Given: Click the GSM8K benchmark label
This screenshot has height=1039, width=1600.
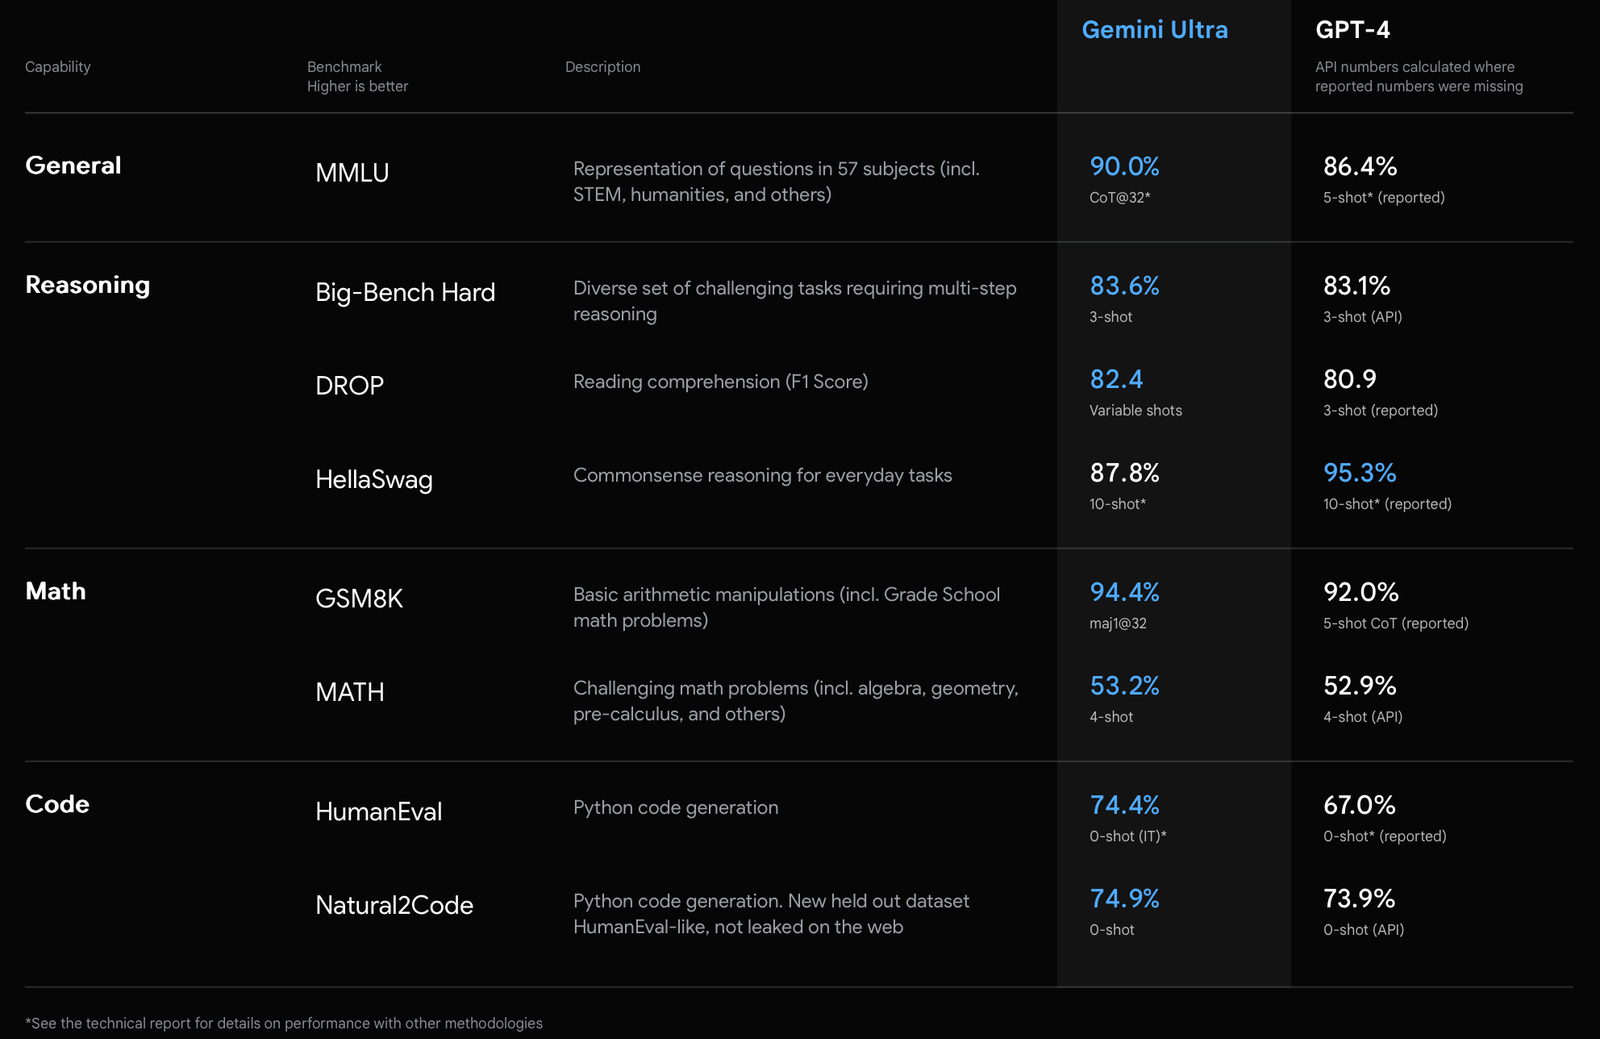Looking at the screenshot, I should click(x=359, y=599).
